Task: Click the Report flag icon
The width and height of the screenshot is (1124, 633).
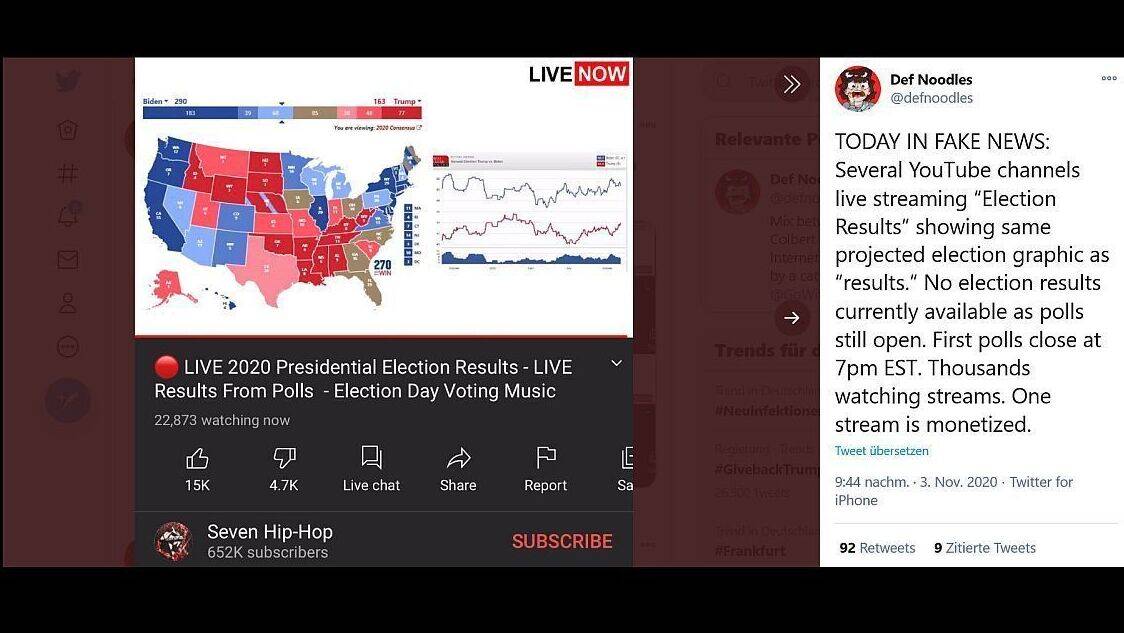Action: 546,457
